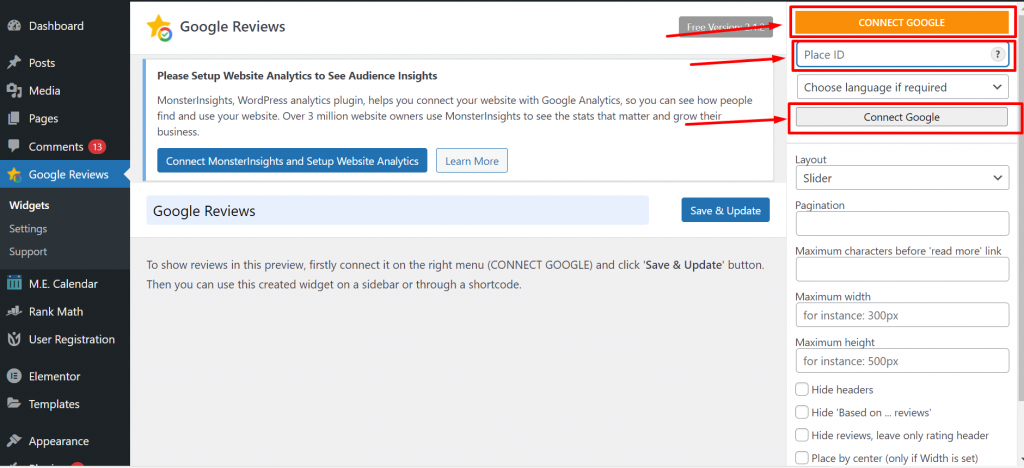Viewport: 1024px width, 468px height.
Task: Click the Elementor circle icon
Action: [x=14, y=377]
